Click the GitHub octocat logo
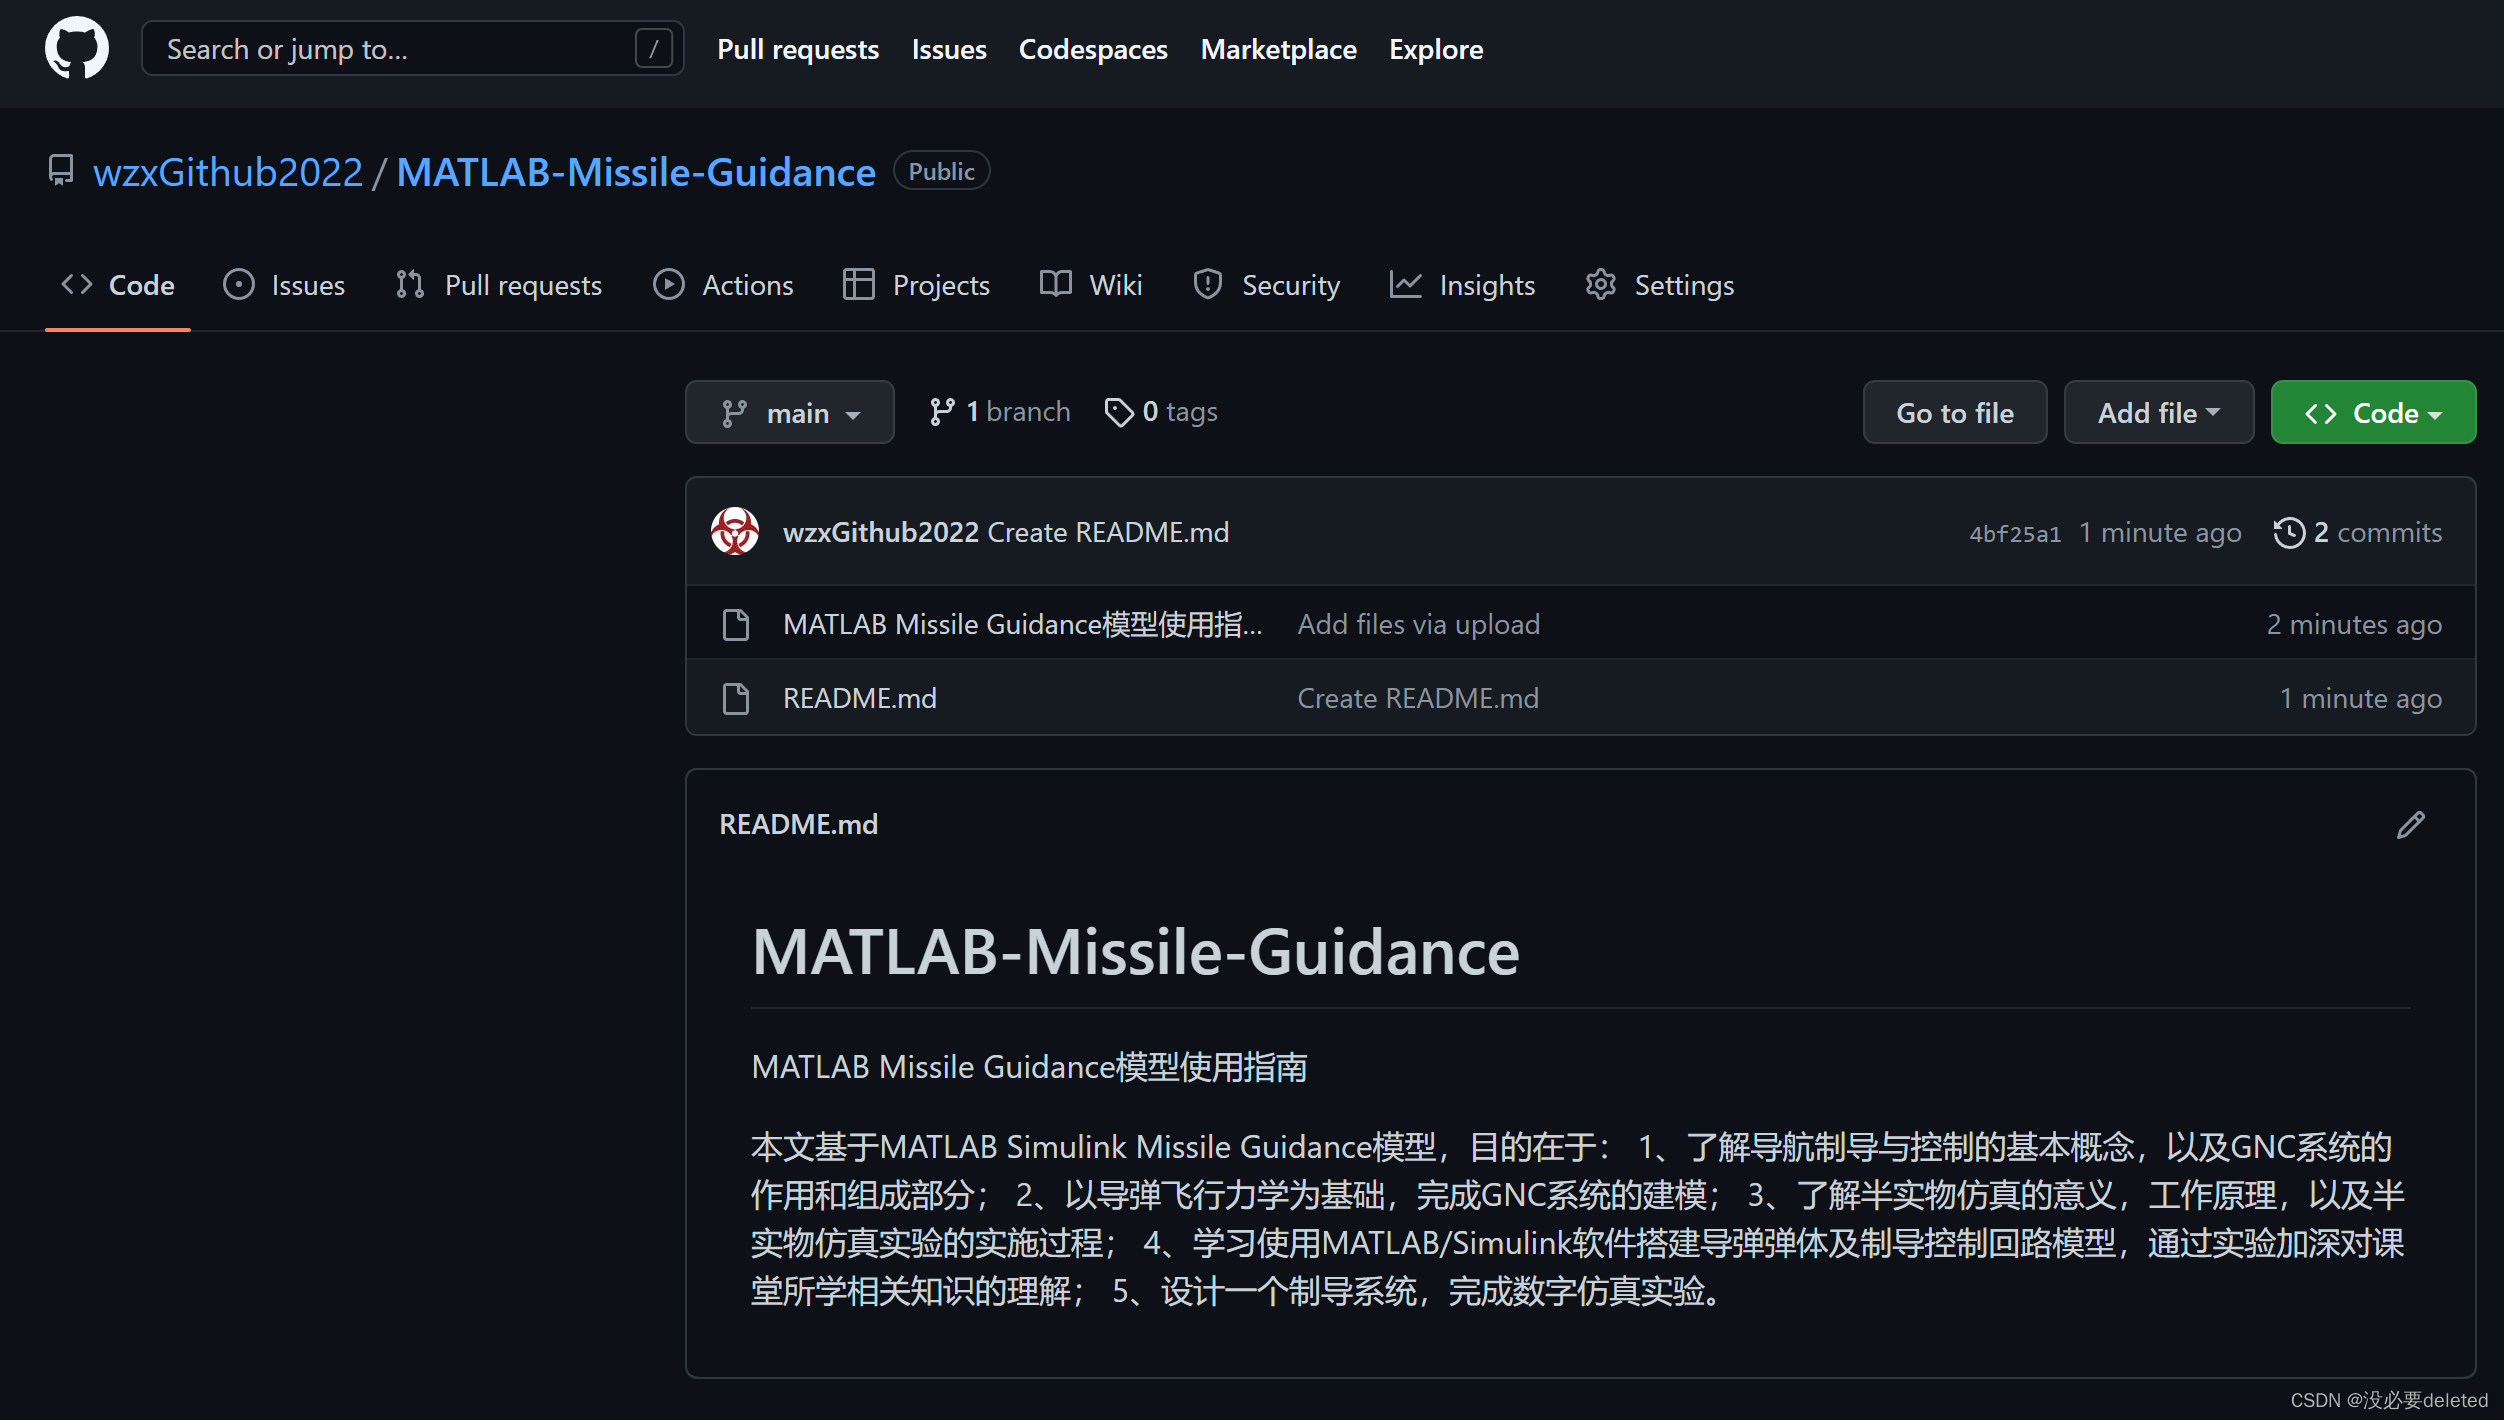Screen dimensions: 2504x1420 (77, 48)
